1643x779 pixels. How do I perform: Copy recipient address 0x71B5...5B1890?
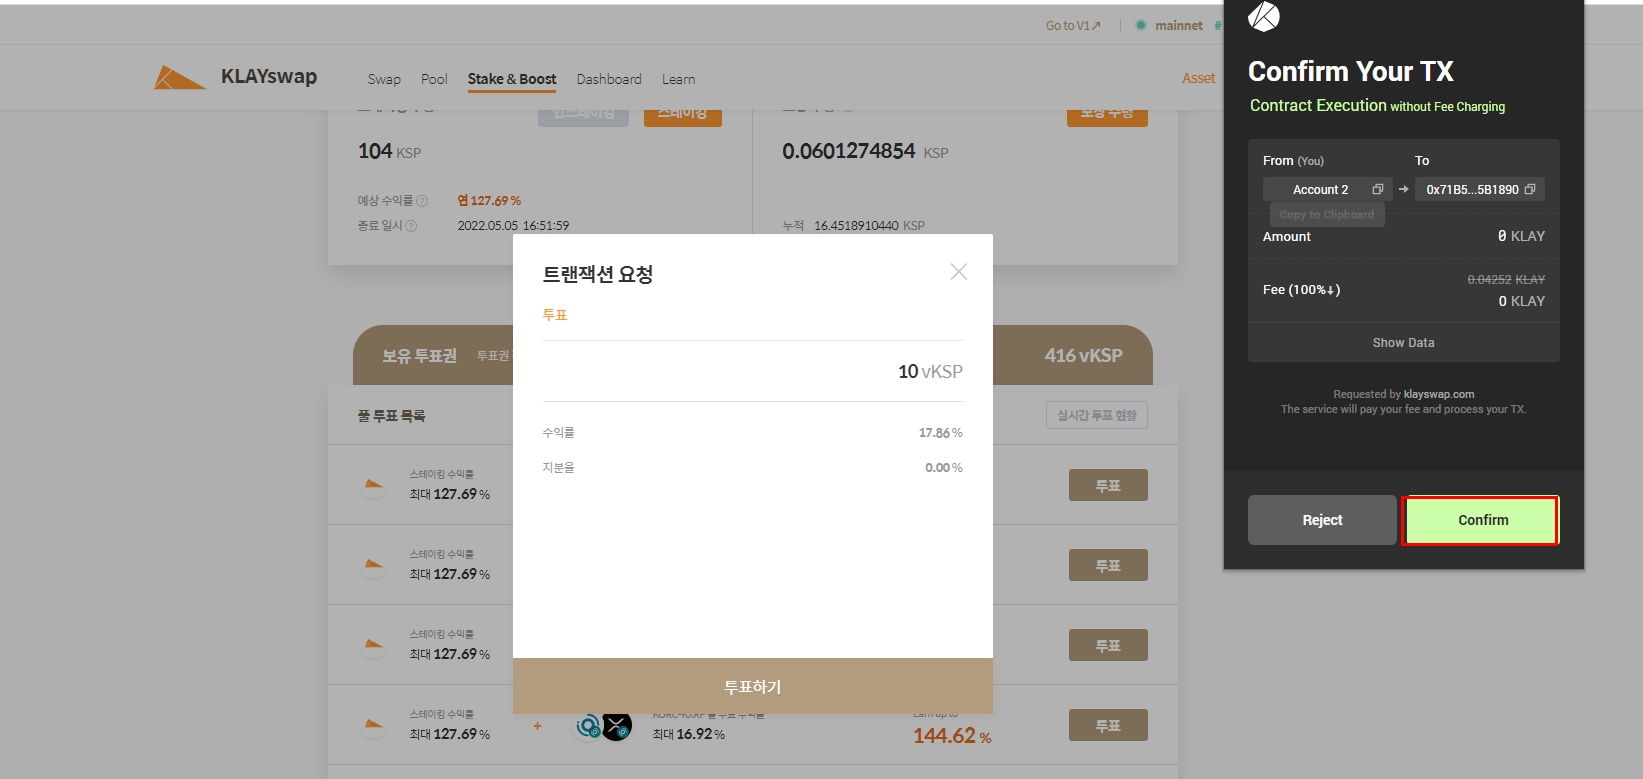[1530, 189]
